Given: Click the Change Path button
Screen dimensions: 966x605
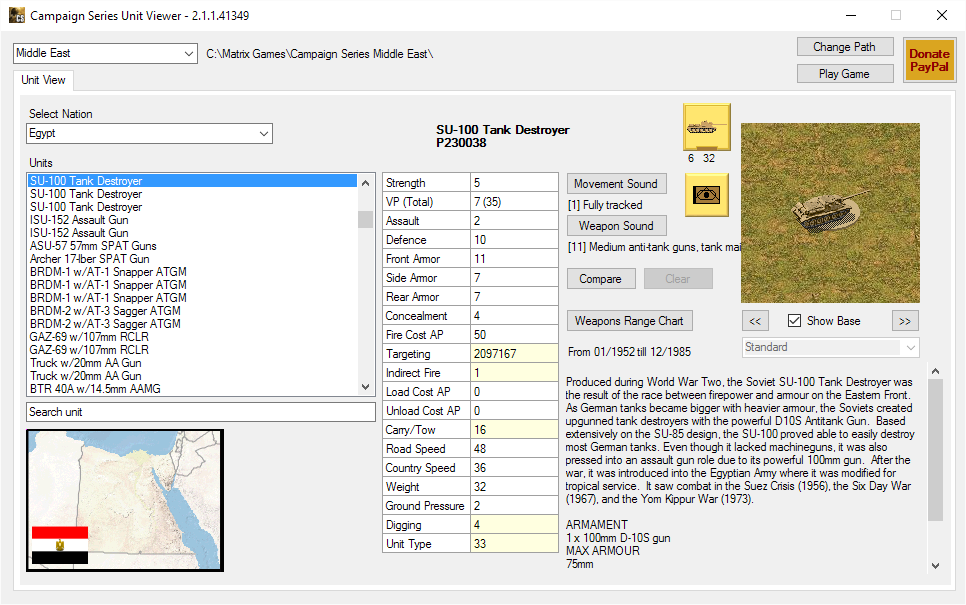Looking at the screenshot, I should 844,47.
